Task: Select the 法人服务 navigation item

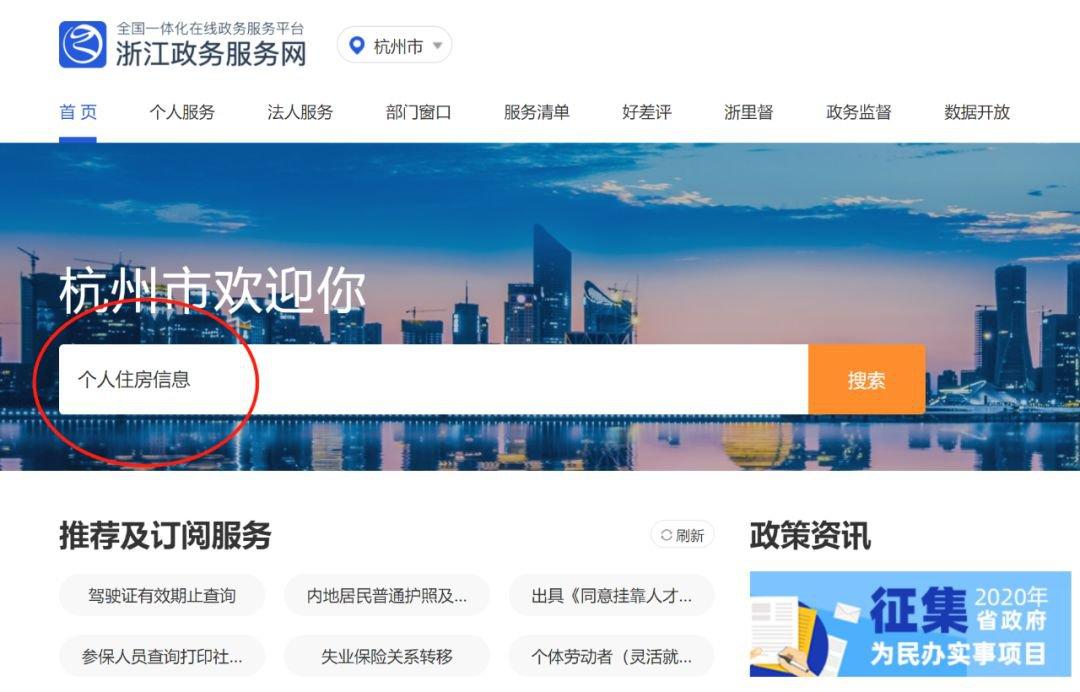Action: pos(300,112)
